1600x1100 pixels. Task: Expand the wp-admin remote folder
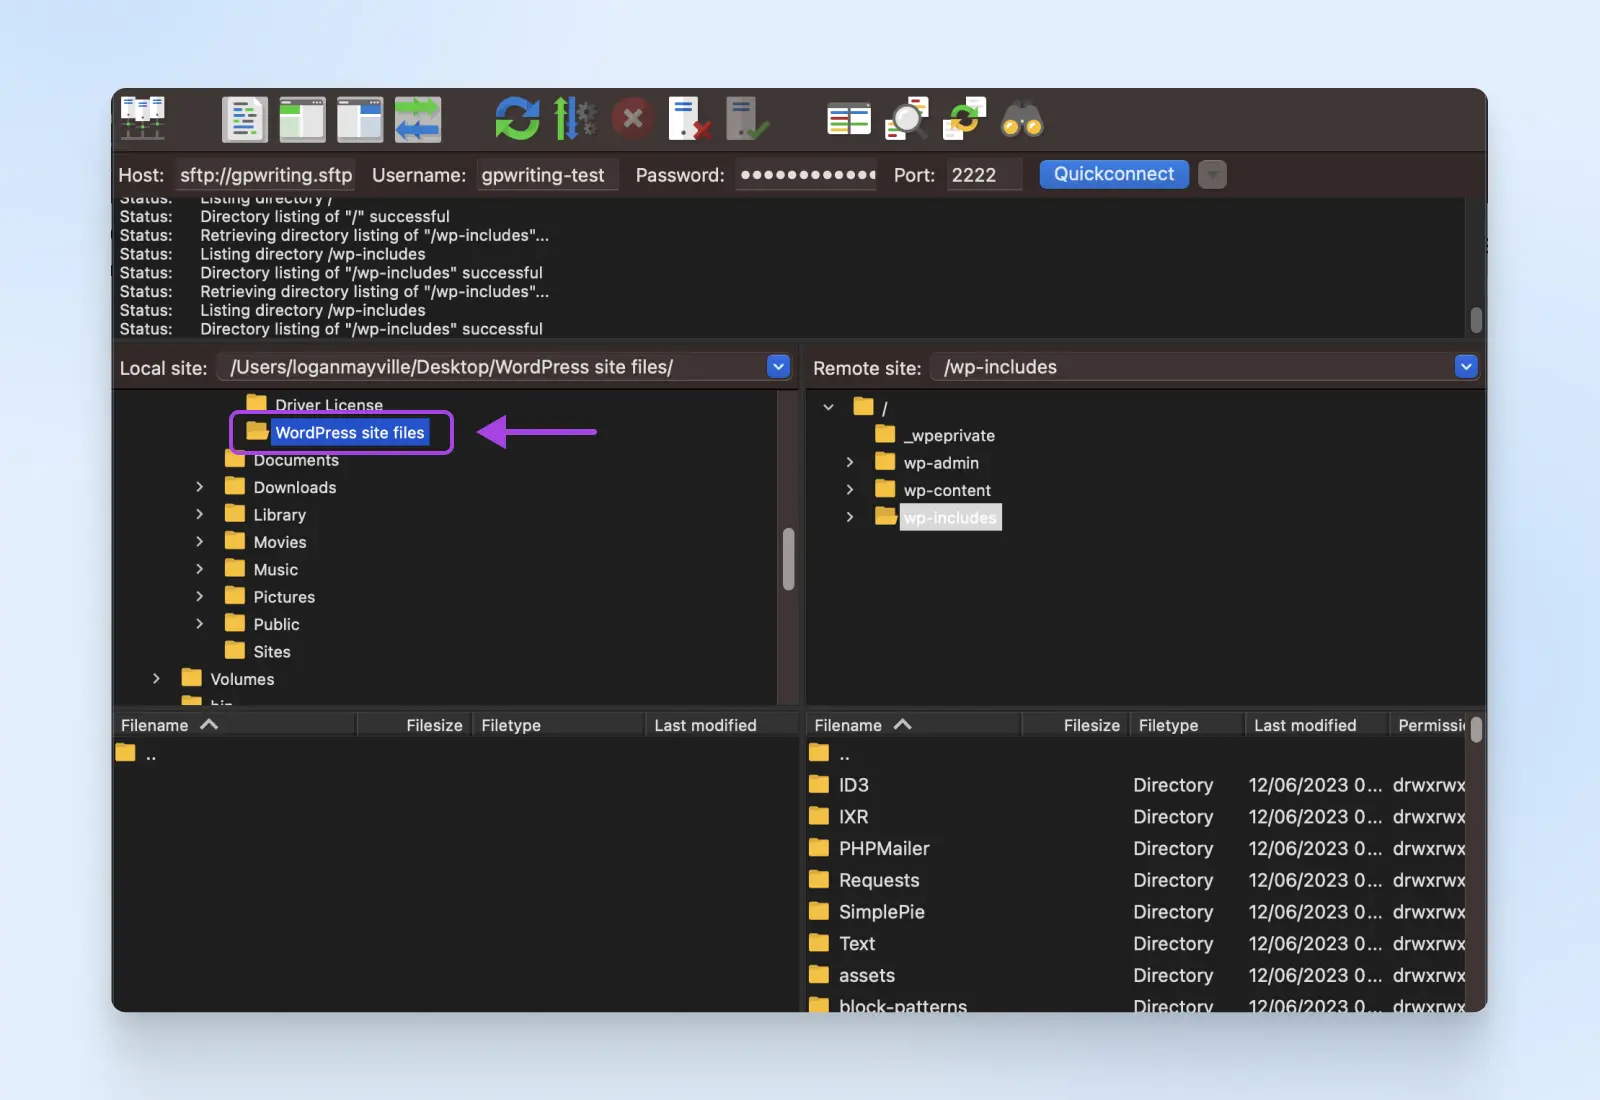point(850,462)
